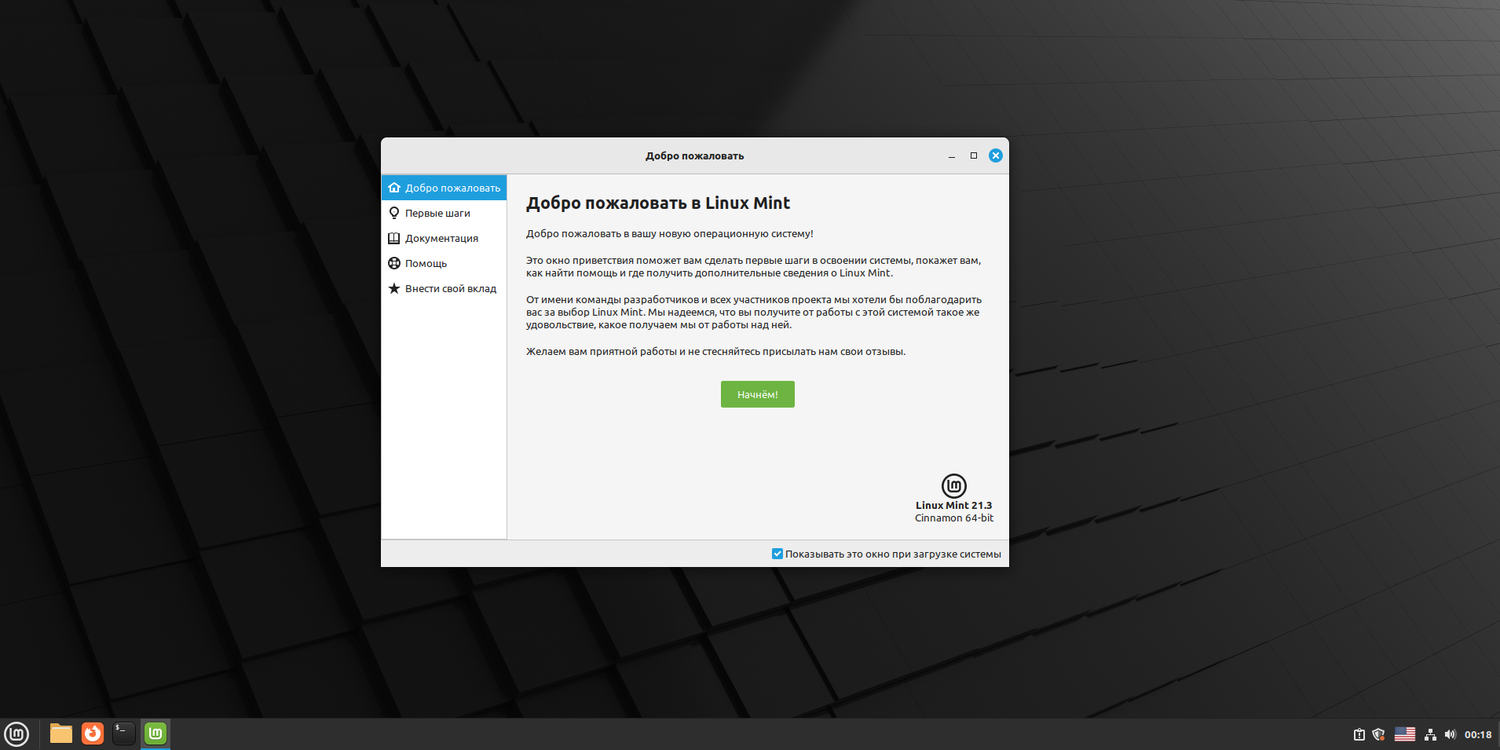Open the calendar from the 00:18 clock
Viewport: 1500px width, 750px height.
point(1478,734)
